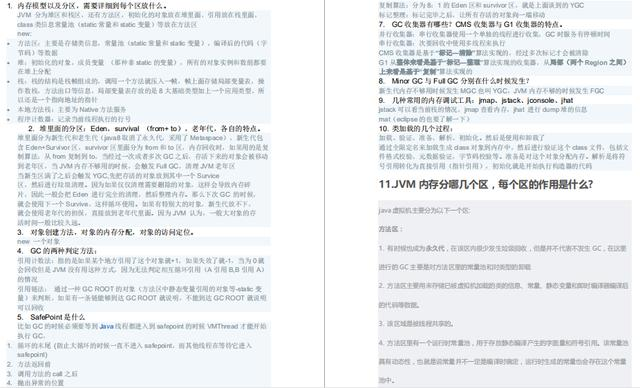
Task: Click list item '3. 调用方法的 call 之后'
Action: [x=42, y=373]
